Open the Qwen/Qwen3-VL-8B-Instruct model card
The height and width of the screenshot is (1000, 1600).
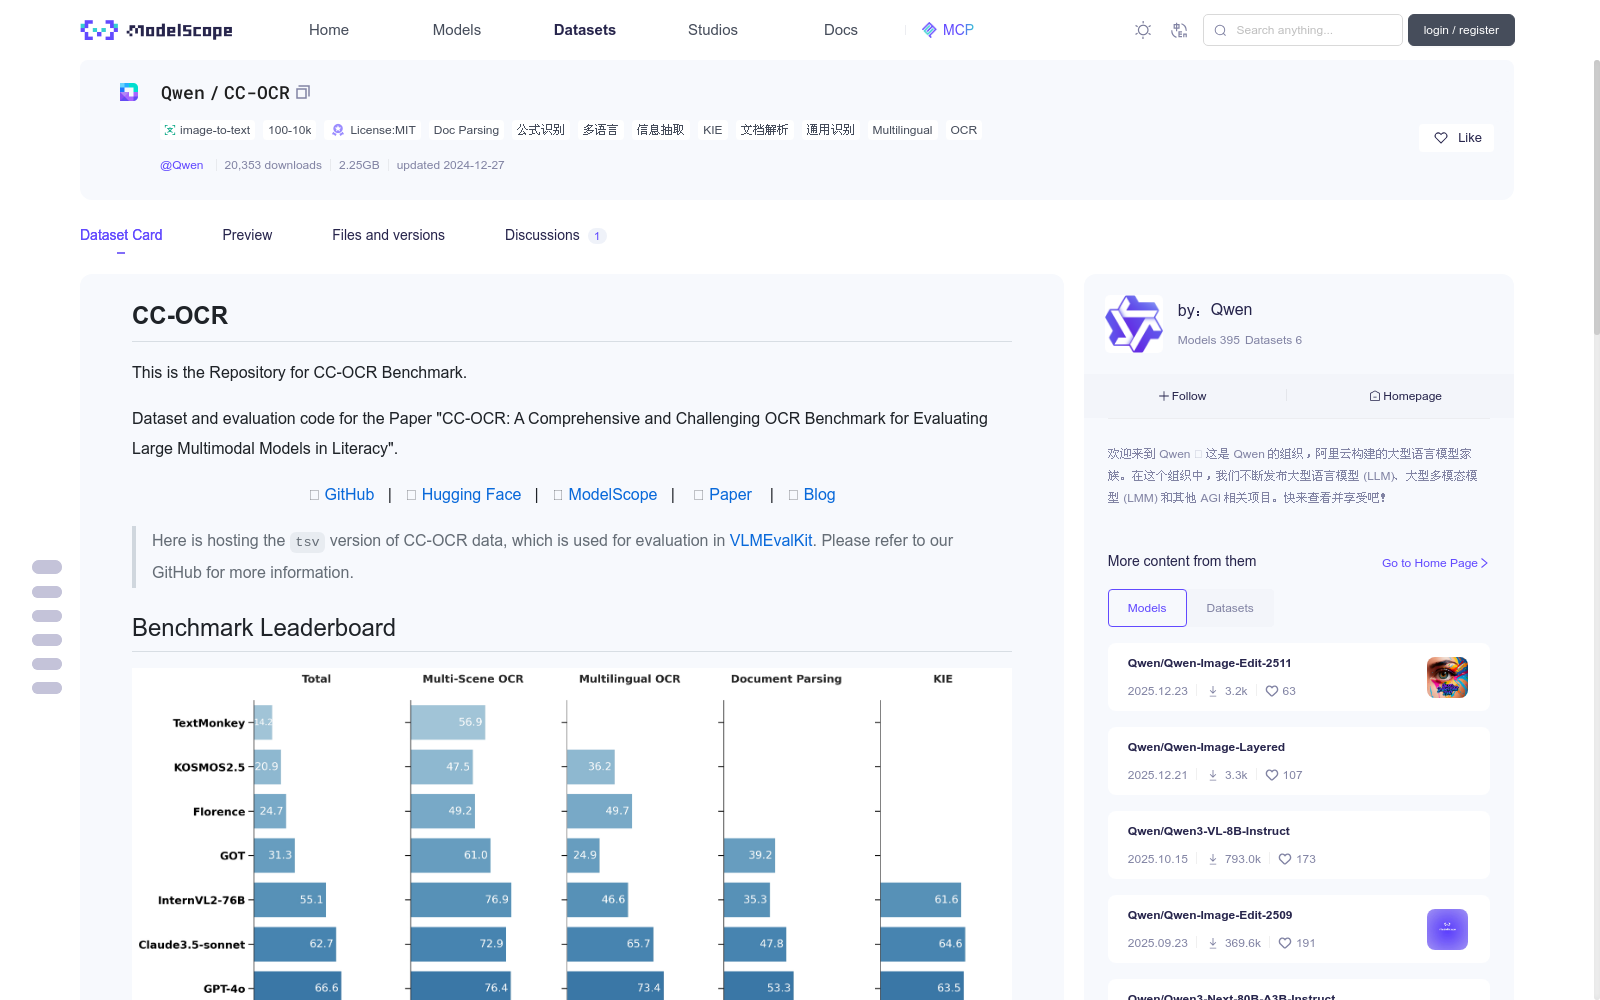point(1299,845)
